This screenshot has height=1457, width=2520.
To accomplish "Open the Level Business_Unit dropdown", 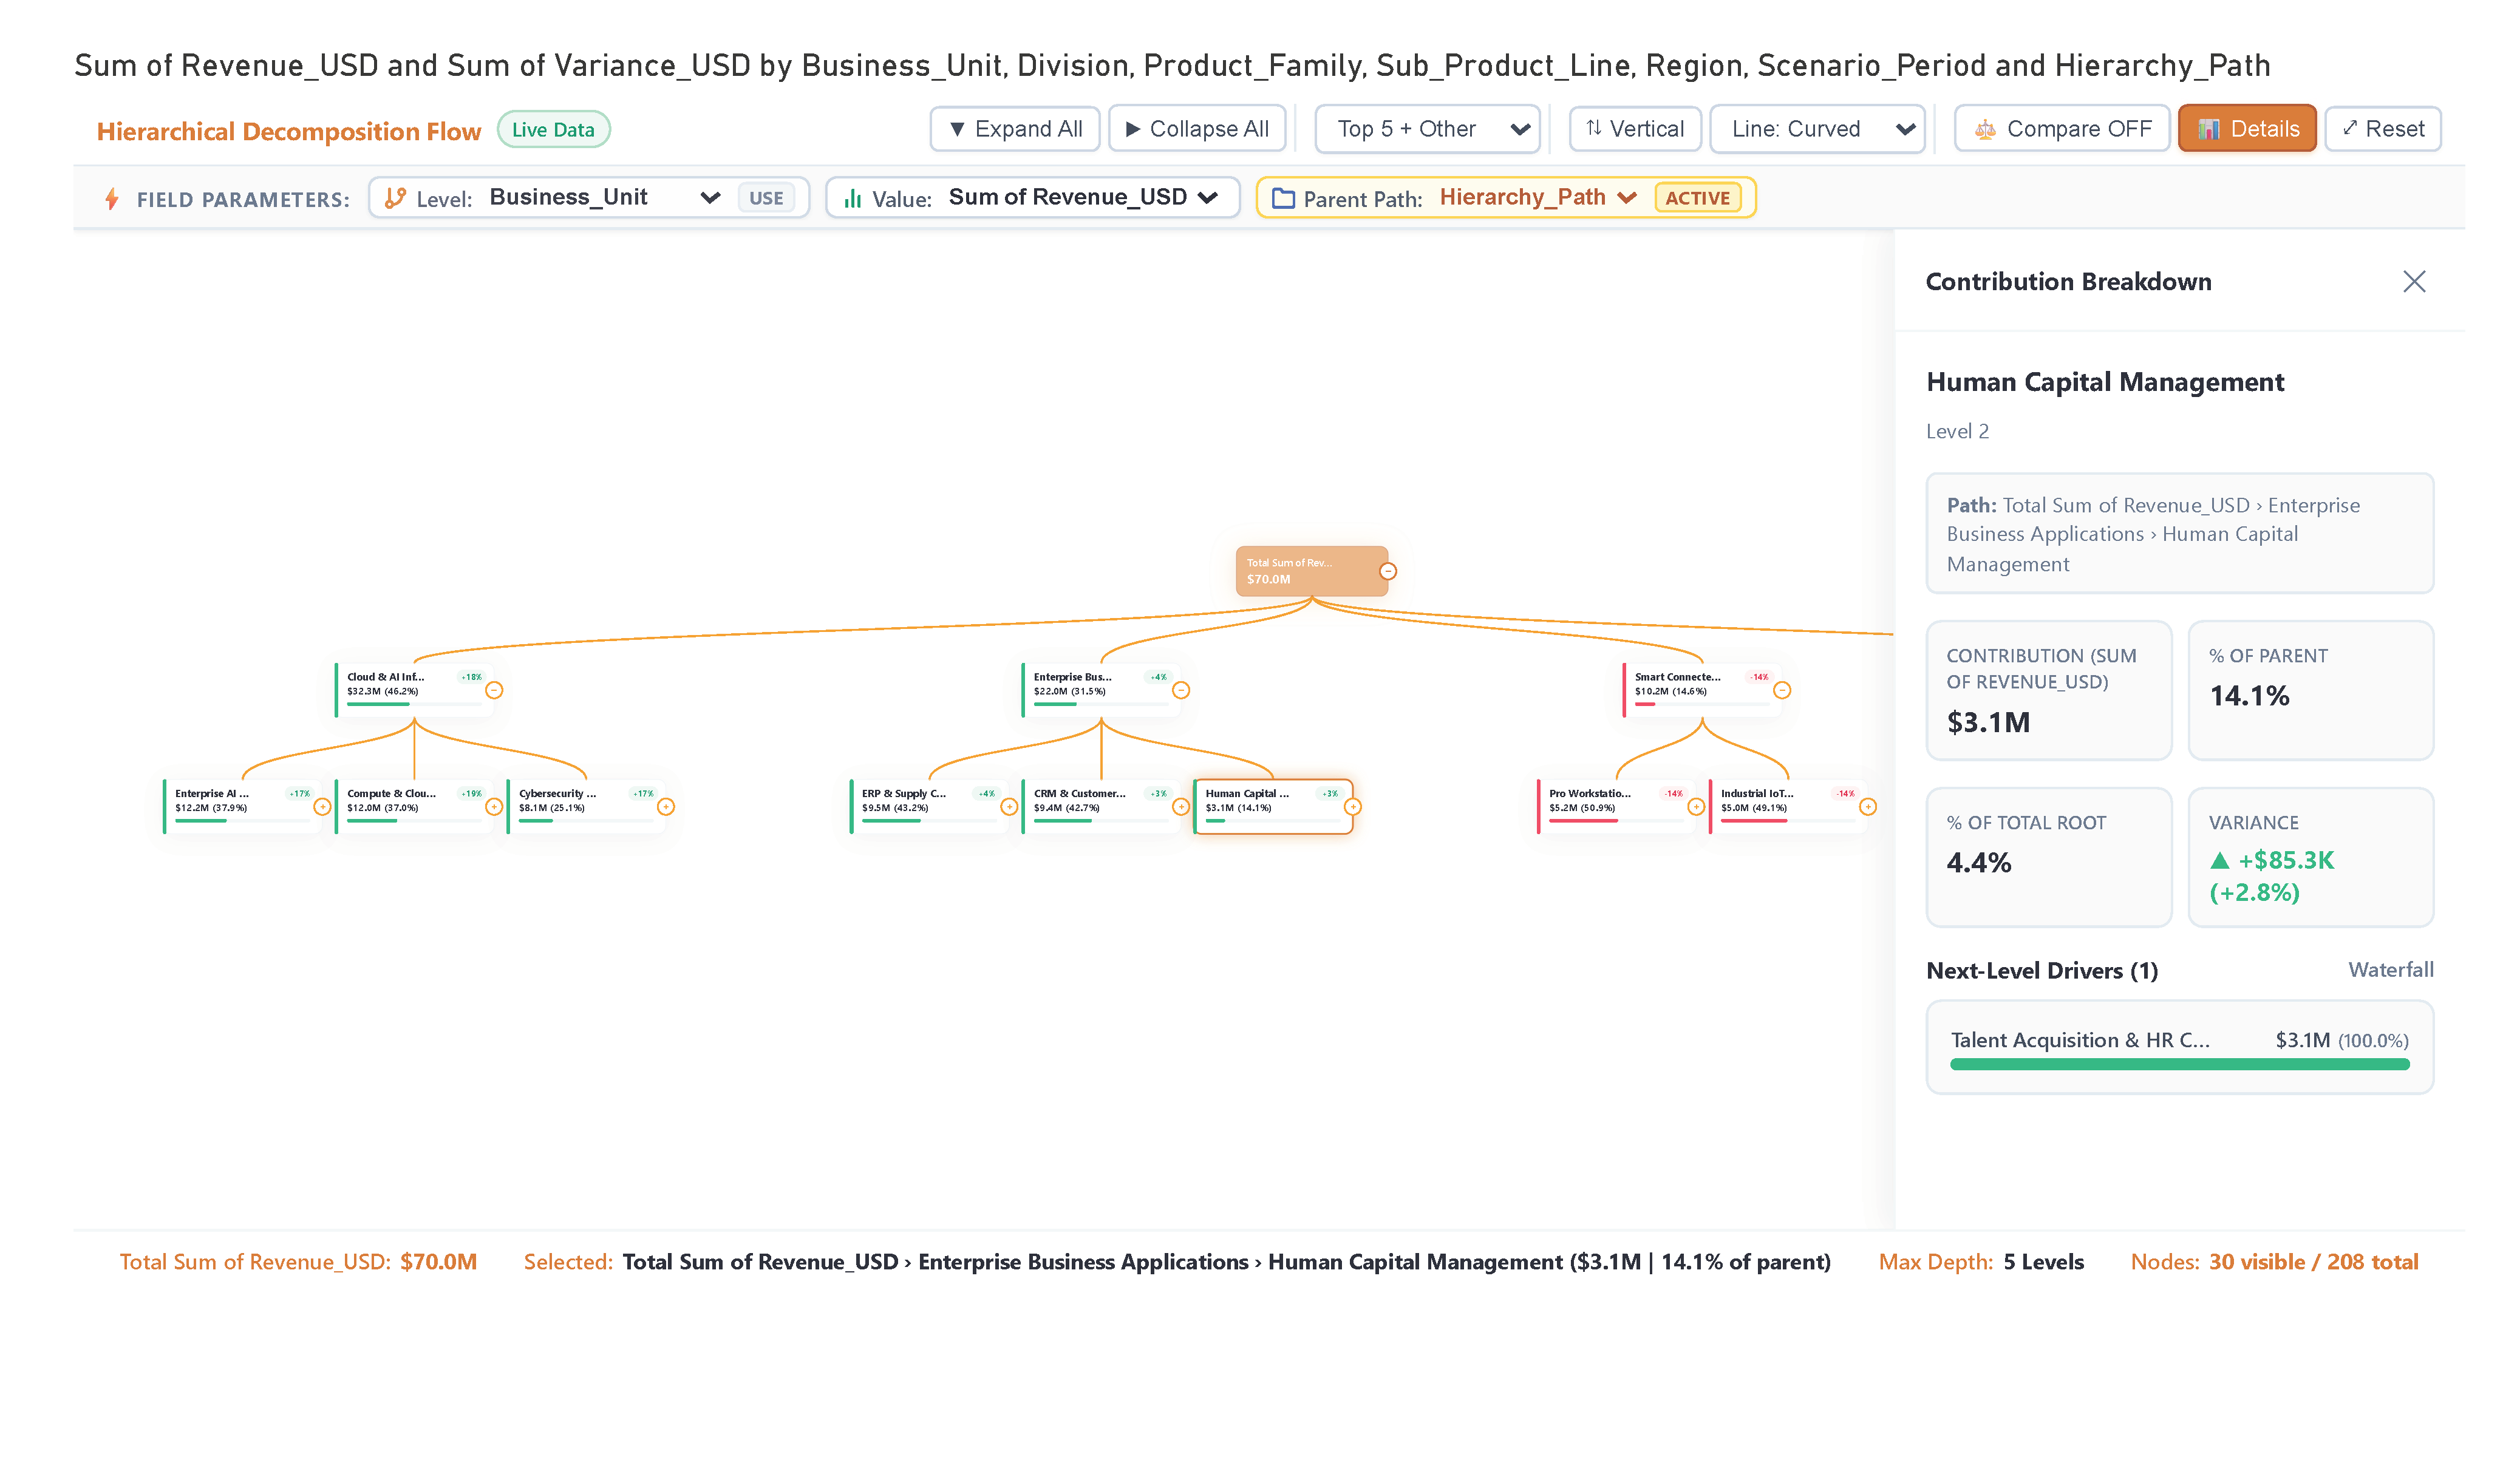I will (x=605, y=197).
